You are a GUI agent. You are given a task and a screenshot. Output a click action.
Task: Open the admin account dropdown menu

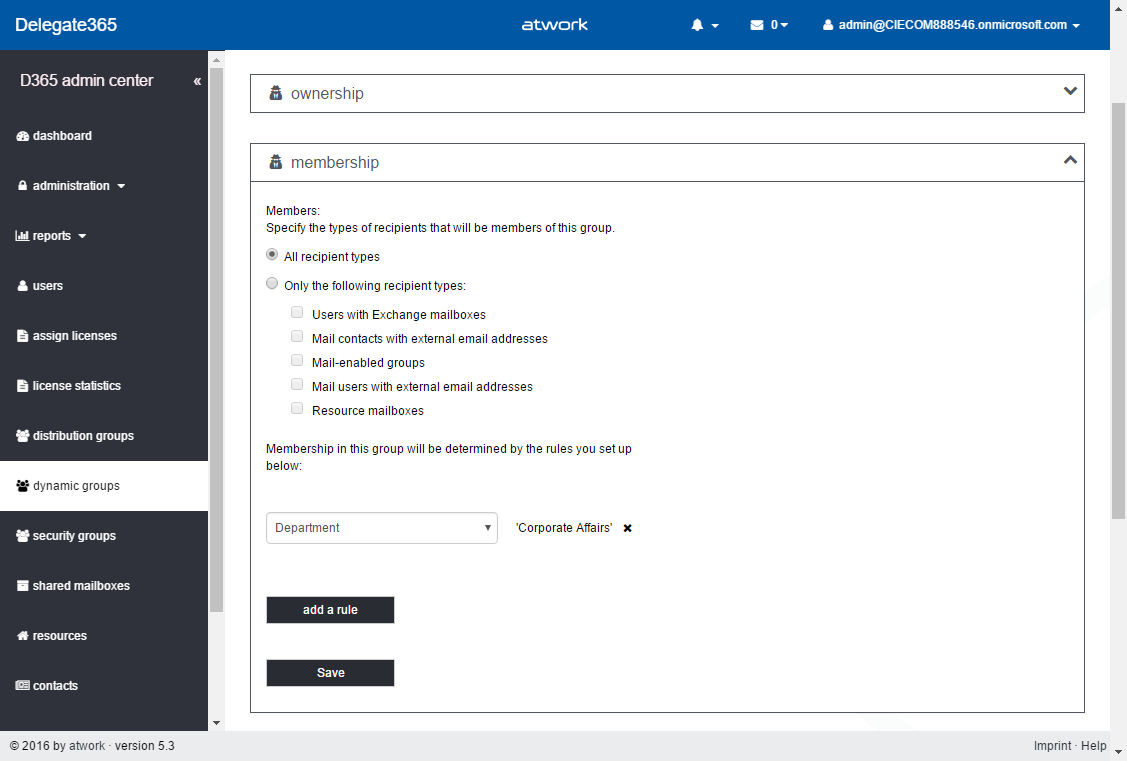(951, 25)
